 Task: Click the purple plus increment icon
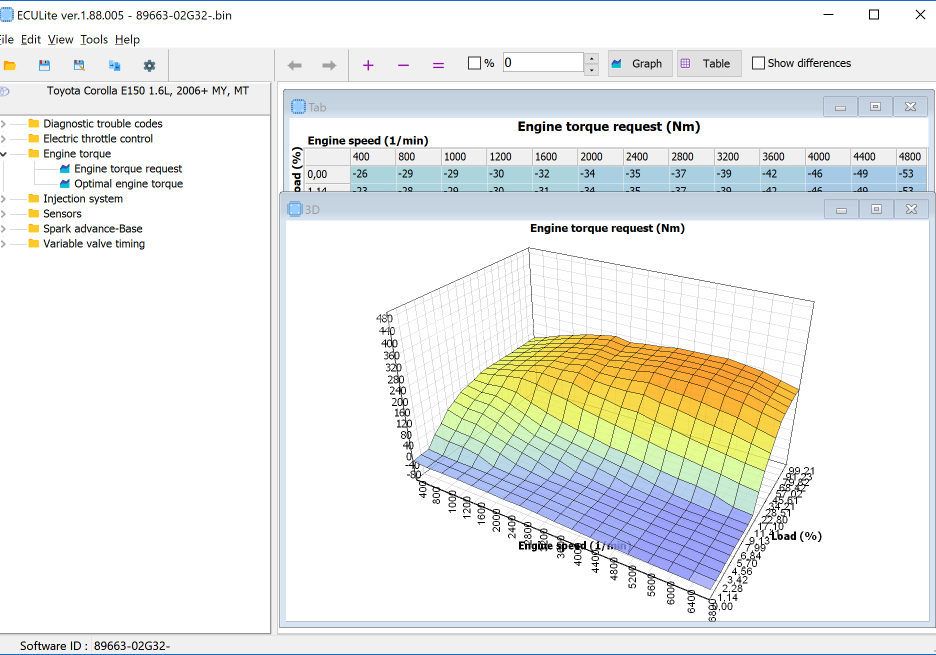click(x=368, y=65)
